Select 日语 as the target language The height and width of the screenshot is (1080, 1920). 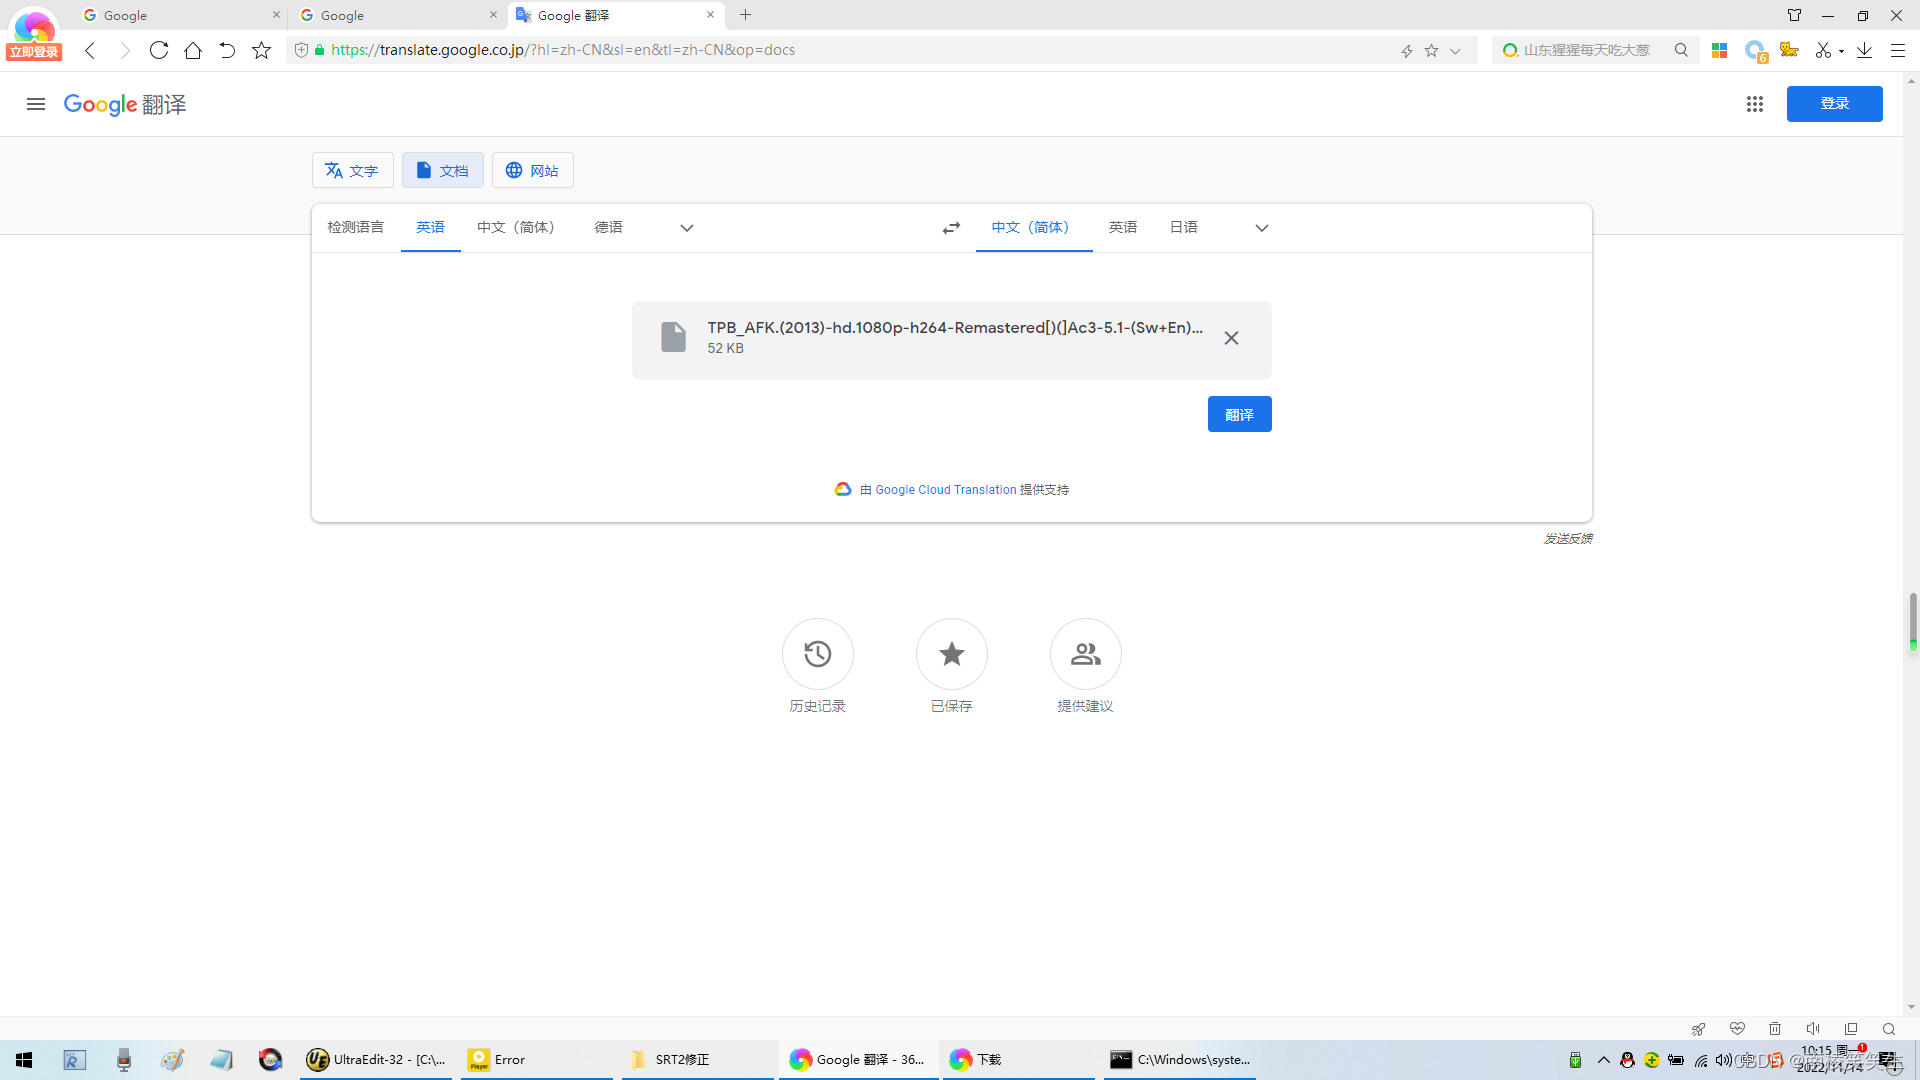pyautogui.click(x=1183, y=228)
